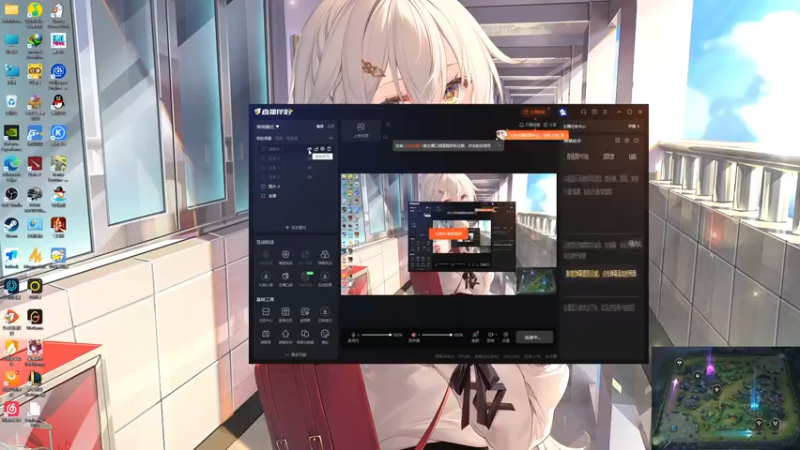The width and height of the screenshot is (800, 450).
Task: Click the microphone tool in the interactive section
Action: click(x=266, y=257)
